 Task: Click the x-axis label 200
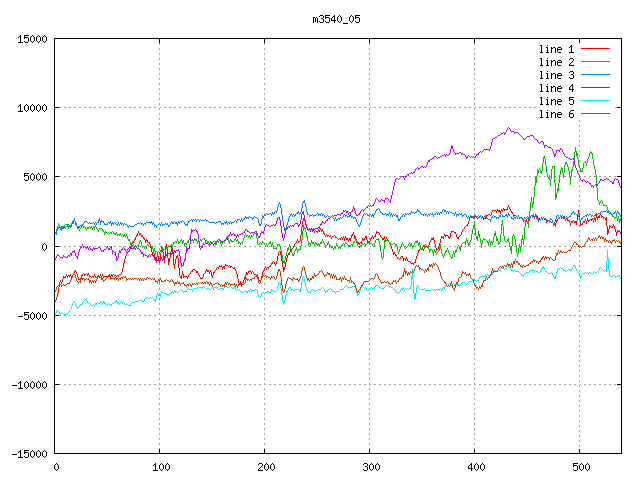tap(266, 467)
